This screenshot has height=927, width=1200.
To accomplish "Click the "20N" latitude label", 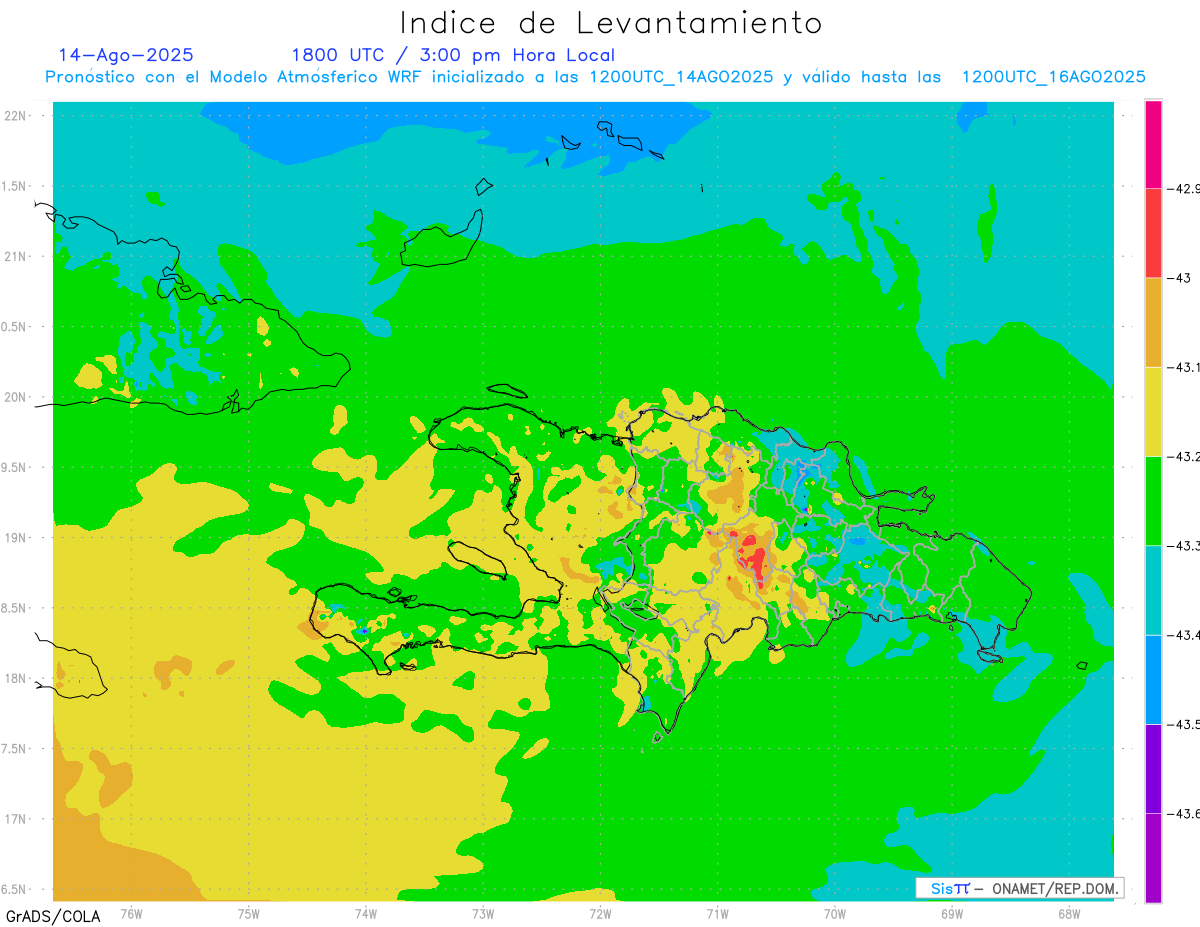I will [16, 397].
